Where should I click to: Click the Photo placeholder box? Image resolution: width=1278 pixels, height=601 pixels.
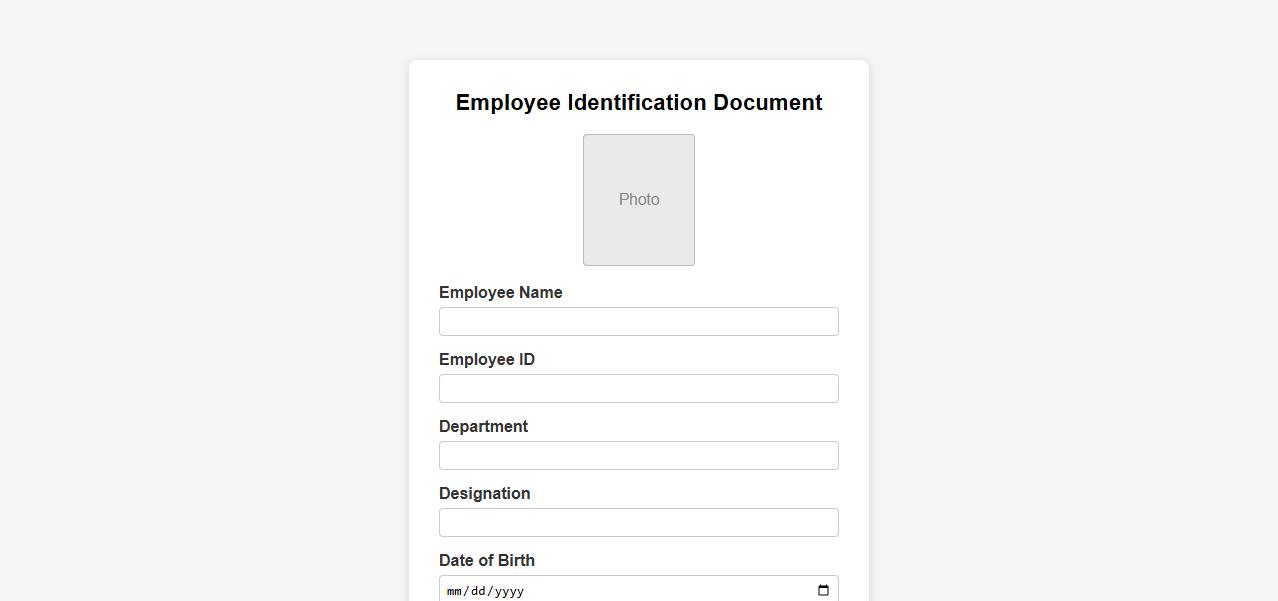(x=639, y=200)
